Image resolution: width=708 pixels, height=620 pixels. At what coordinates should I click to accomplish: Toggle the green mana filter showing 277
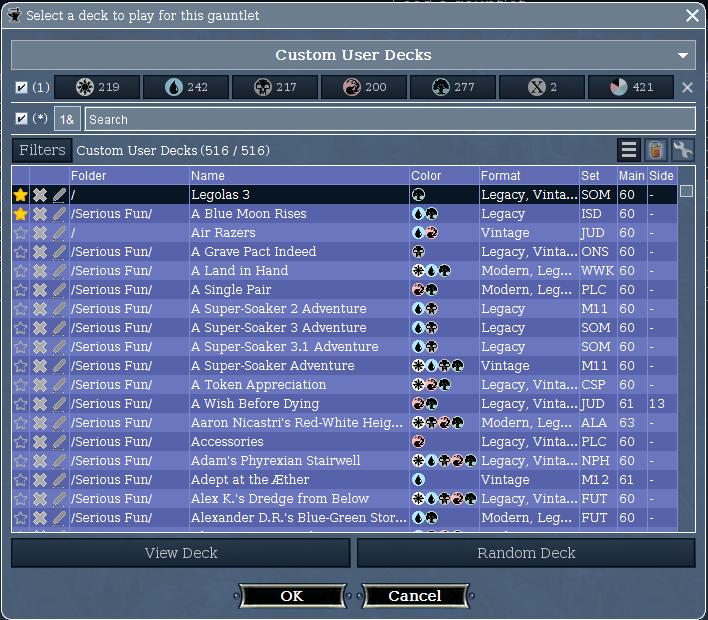pos(453,87)
